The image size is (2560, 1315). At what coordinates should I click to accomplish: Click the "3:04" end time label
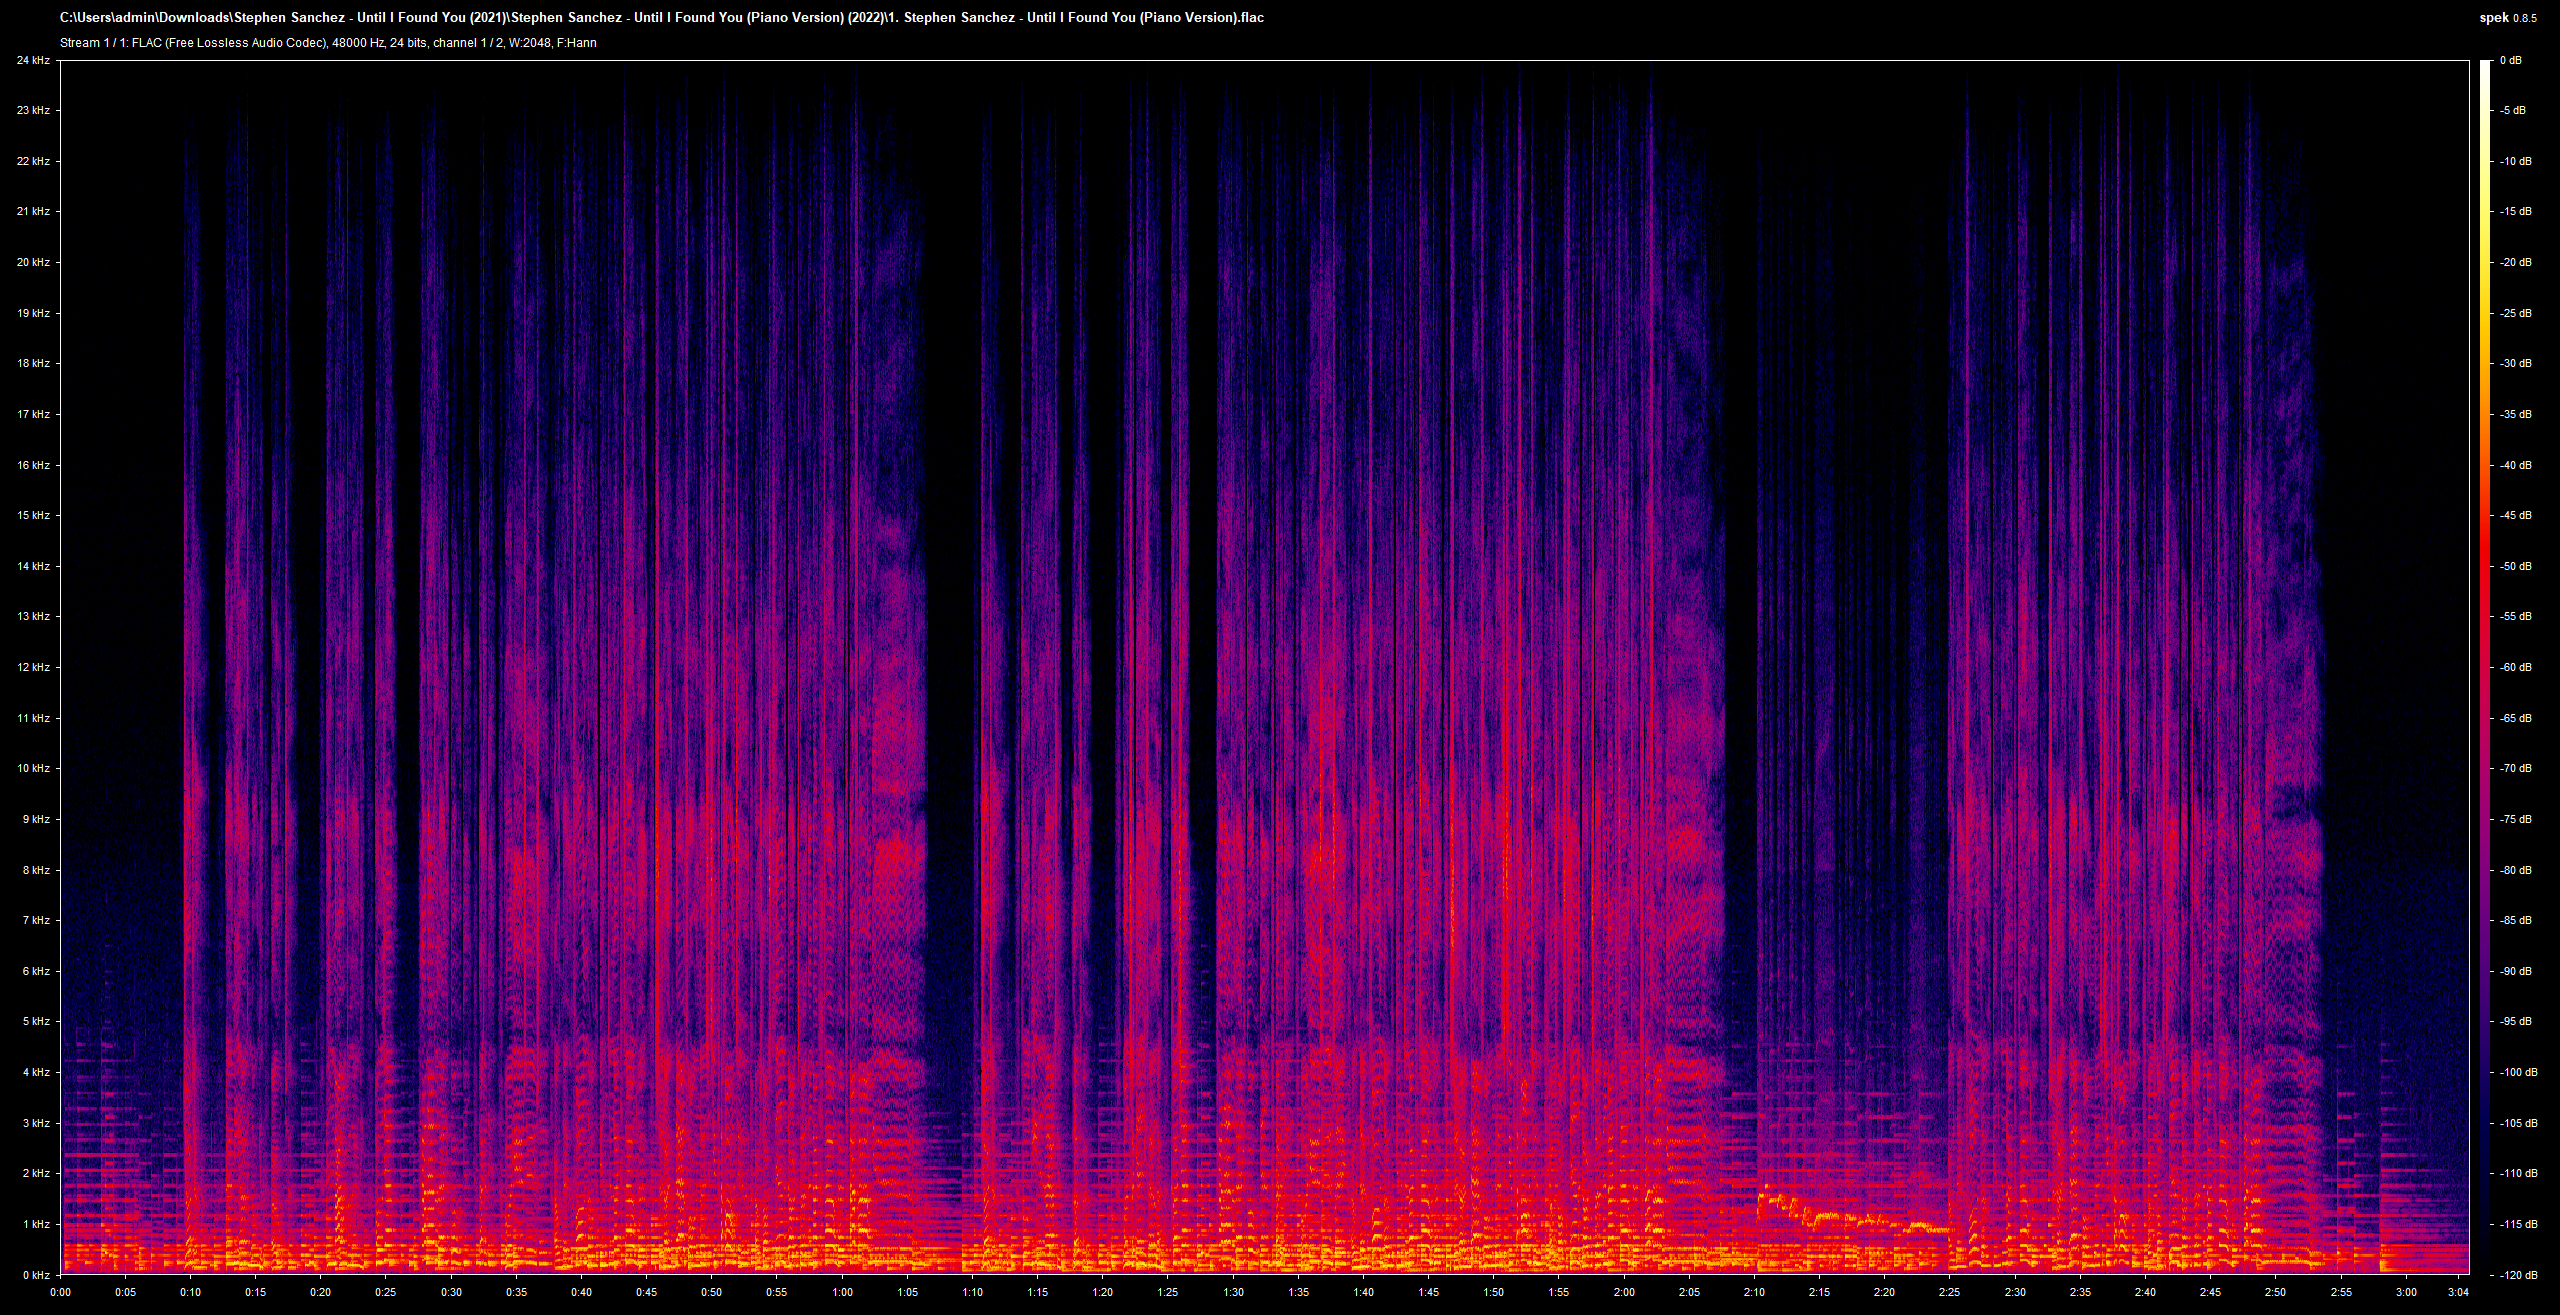point(2458,1291)
